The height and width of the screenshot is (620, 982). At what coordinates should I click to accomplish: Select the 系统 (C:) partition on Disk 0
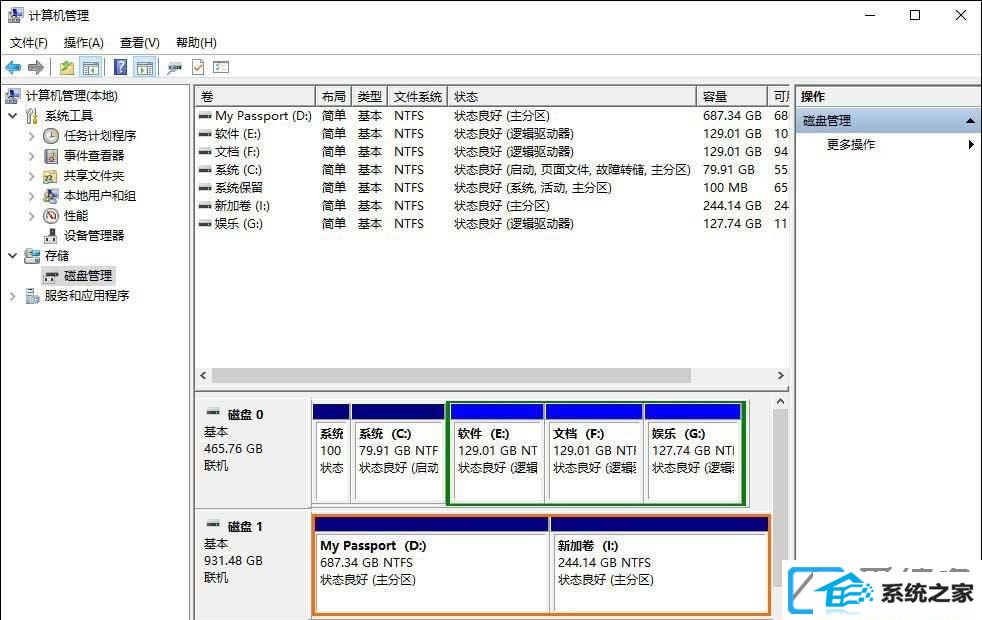pos(398,453)
